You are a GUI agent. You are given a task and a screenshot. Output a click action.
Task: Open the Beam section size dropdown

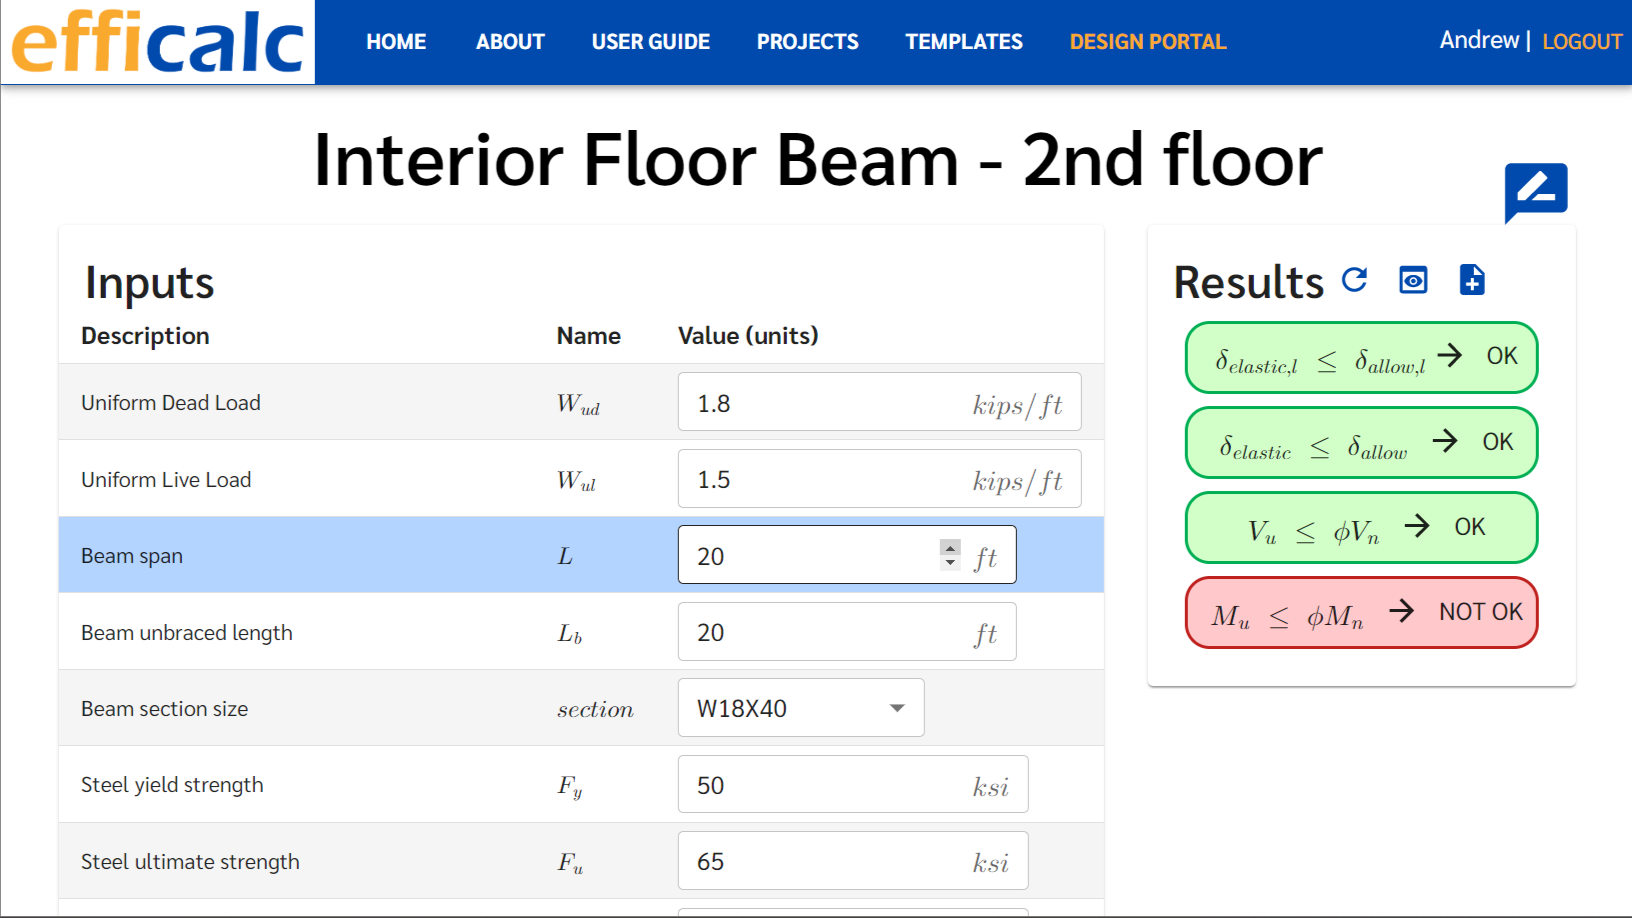tap(800, 708)
